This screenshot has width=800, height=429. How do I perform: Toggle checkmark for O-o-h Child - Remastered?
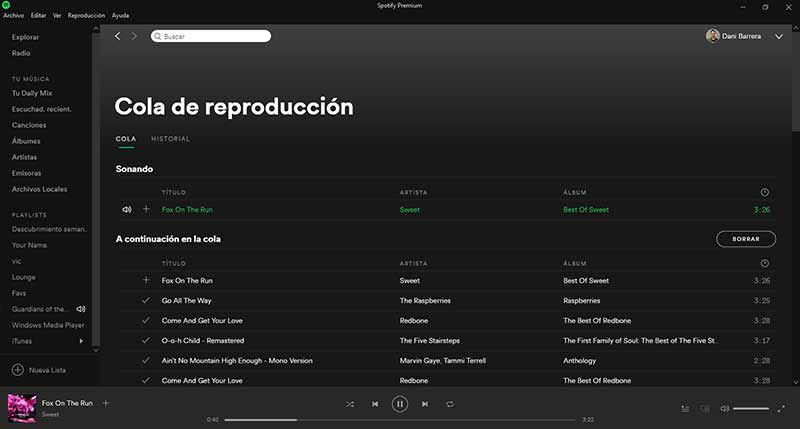click(146, 340)
